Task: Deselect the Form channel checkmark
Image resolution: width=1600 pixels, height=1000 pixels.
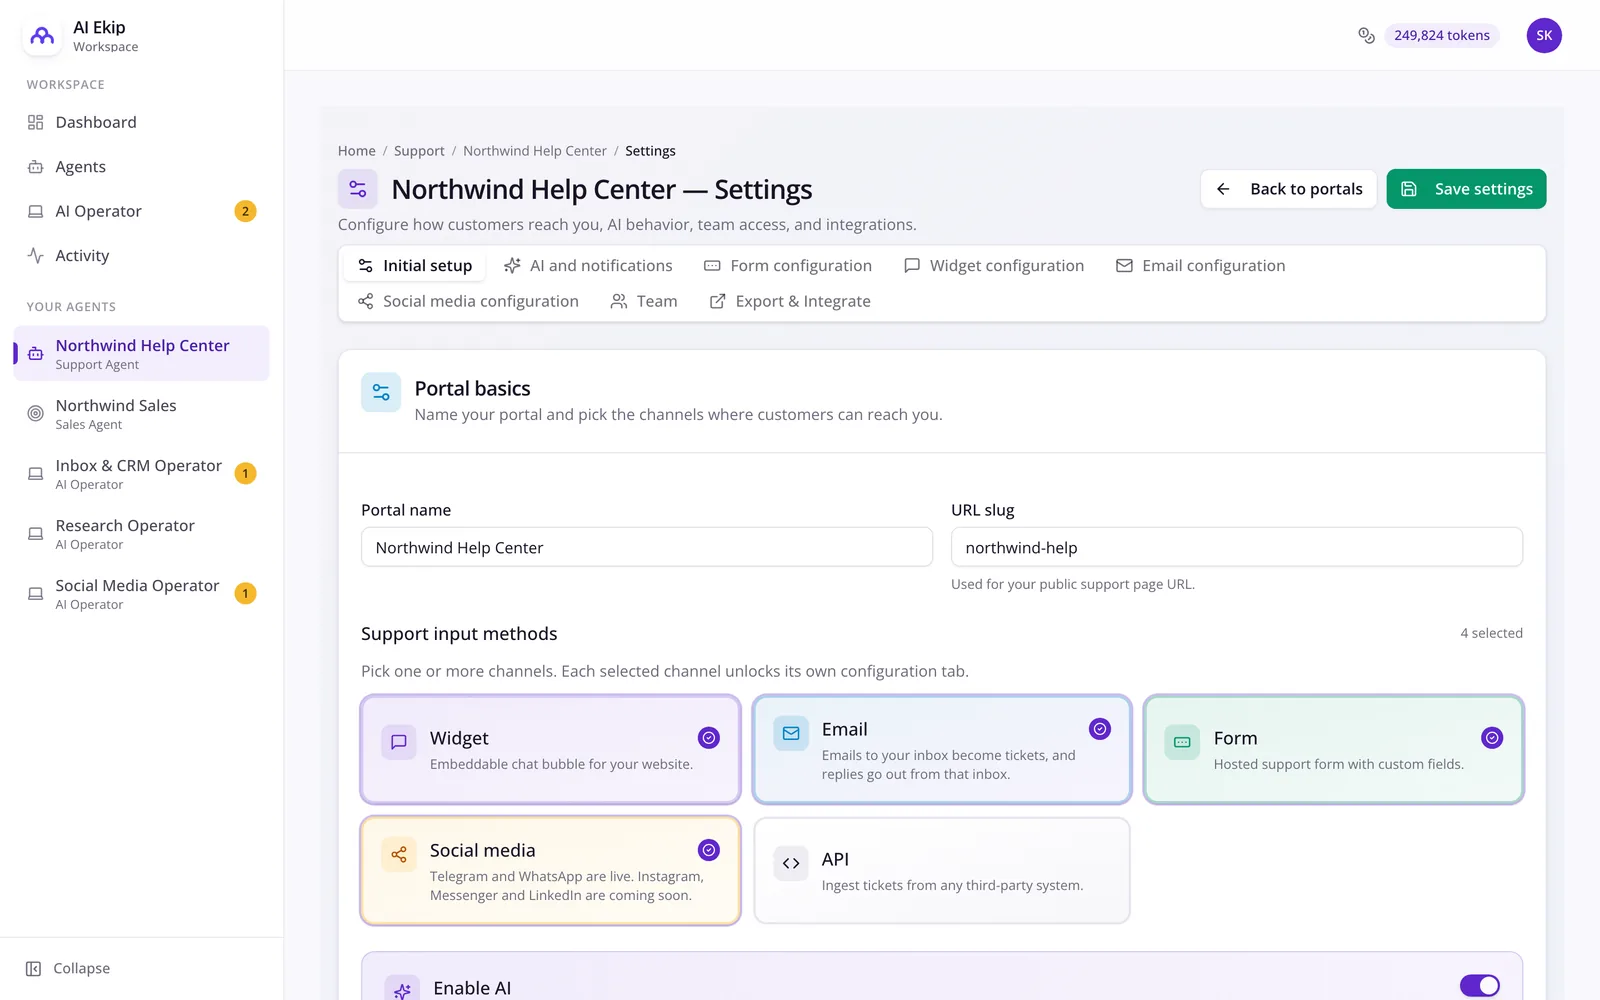Action: [1492, 738]
